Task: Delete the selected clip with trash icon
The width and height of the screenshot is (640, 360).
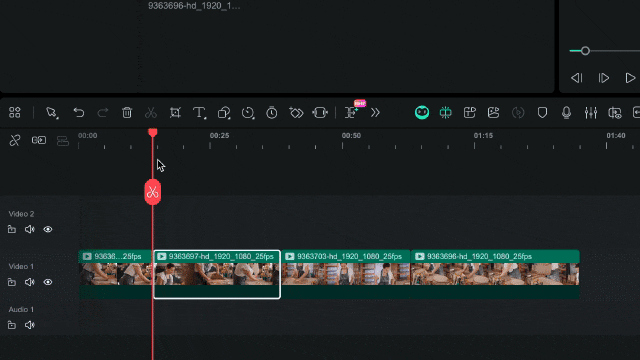Action: pos(127,112)
